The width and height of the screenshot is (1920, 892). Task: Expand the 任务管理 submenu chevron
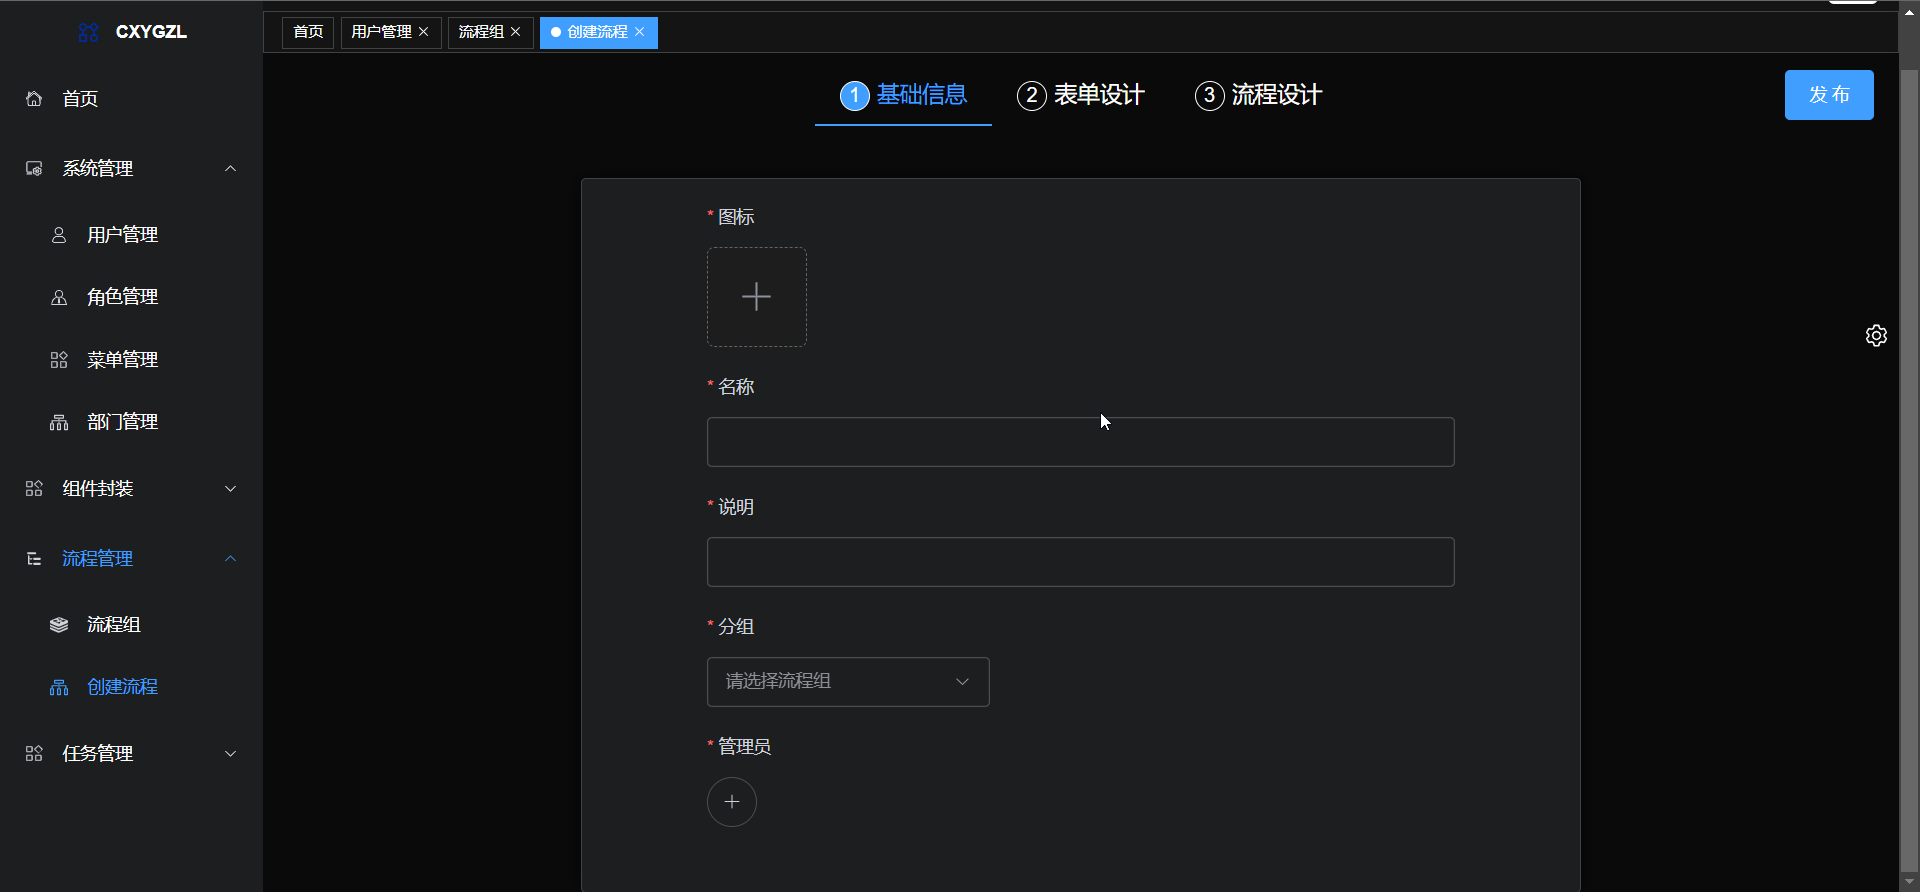[231, 754]
